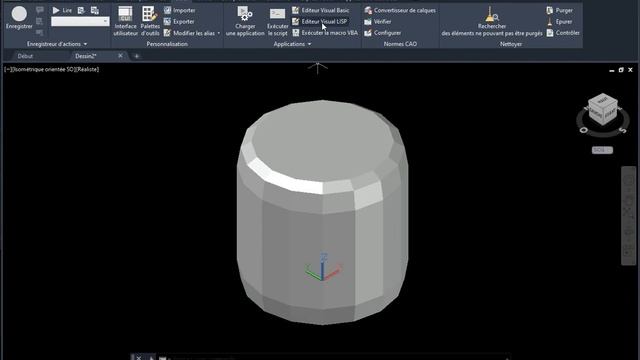The width and height of the screenshot is (640, 360).
Task: Click the Contrôler tool
Action: click(x=563, y=33)
